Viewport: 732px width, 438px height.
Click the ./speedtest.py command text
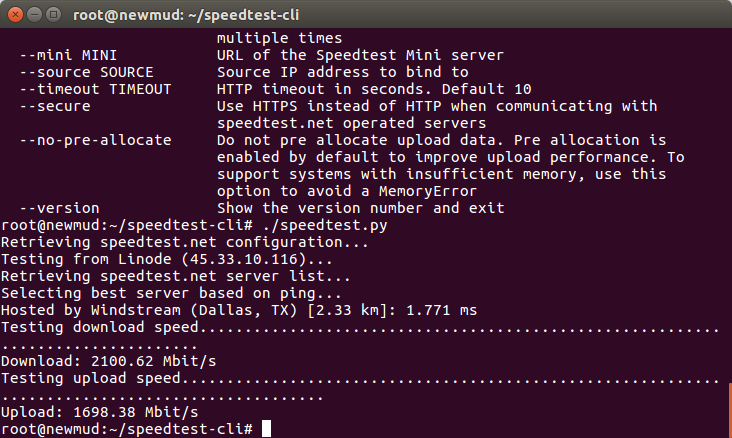click(324, 225)
